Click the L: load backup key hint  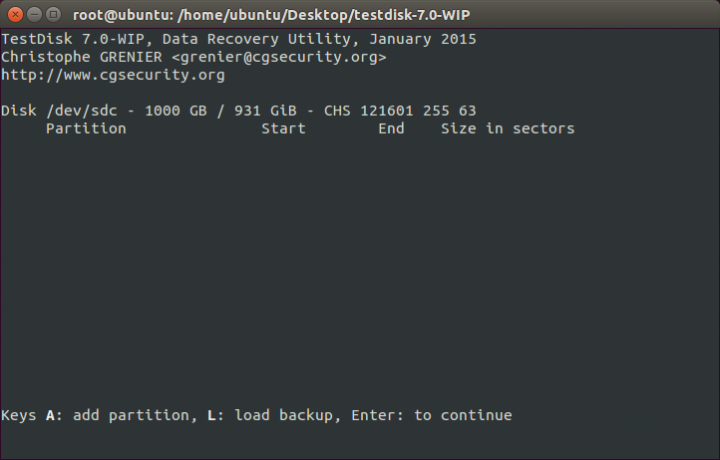(270, 415)
